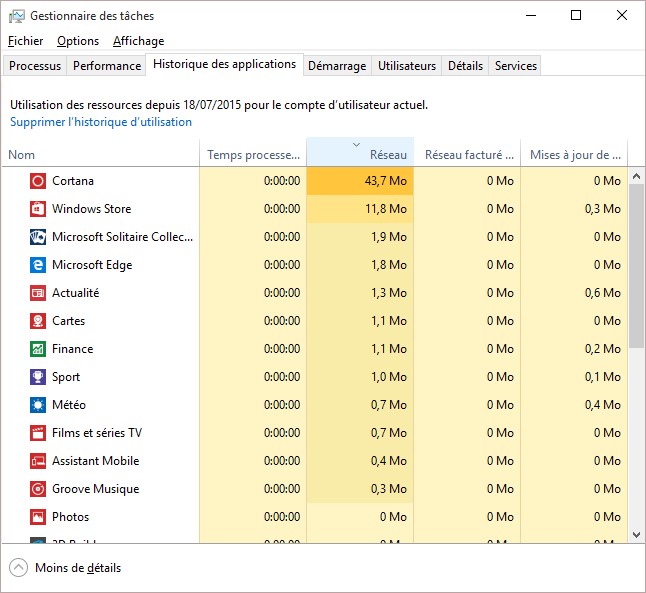Click the Sport trophy icon

(37, 377)
